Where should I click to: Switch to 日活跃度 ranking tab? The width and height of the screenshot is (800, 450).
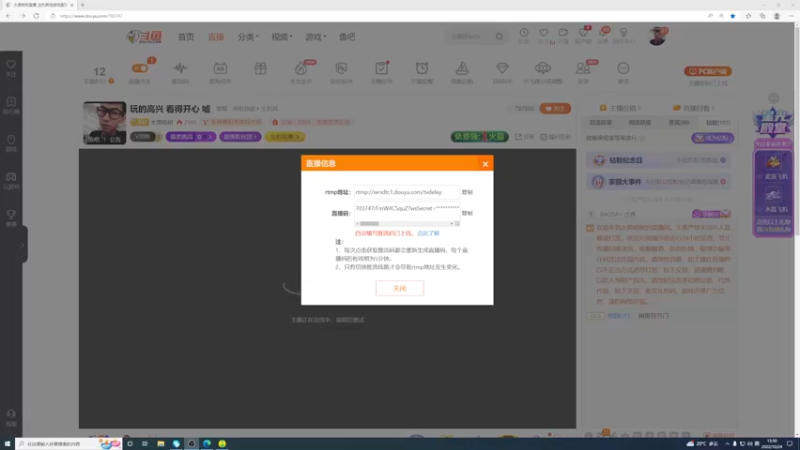601,123
